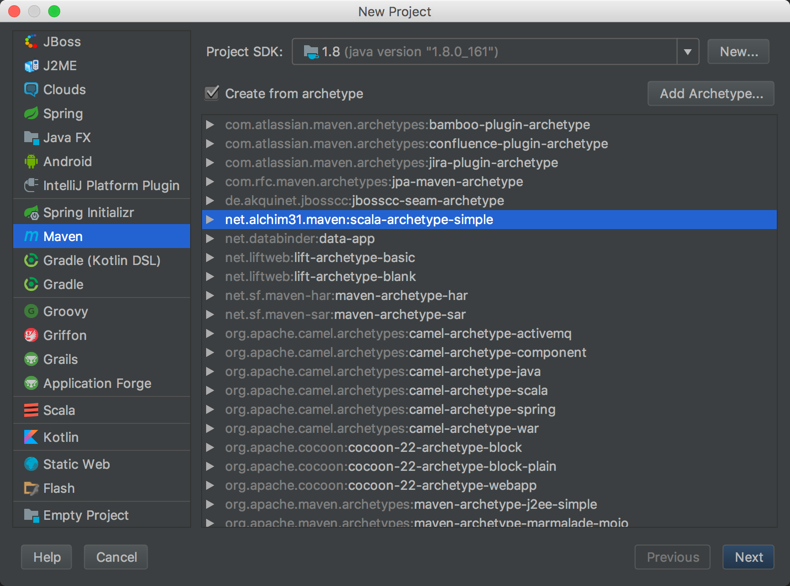790x586 pixels.
Task: Select camel-archetype-java row
Action: click(x=489, y=372)
